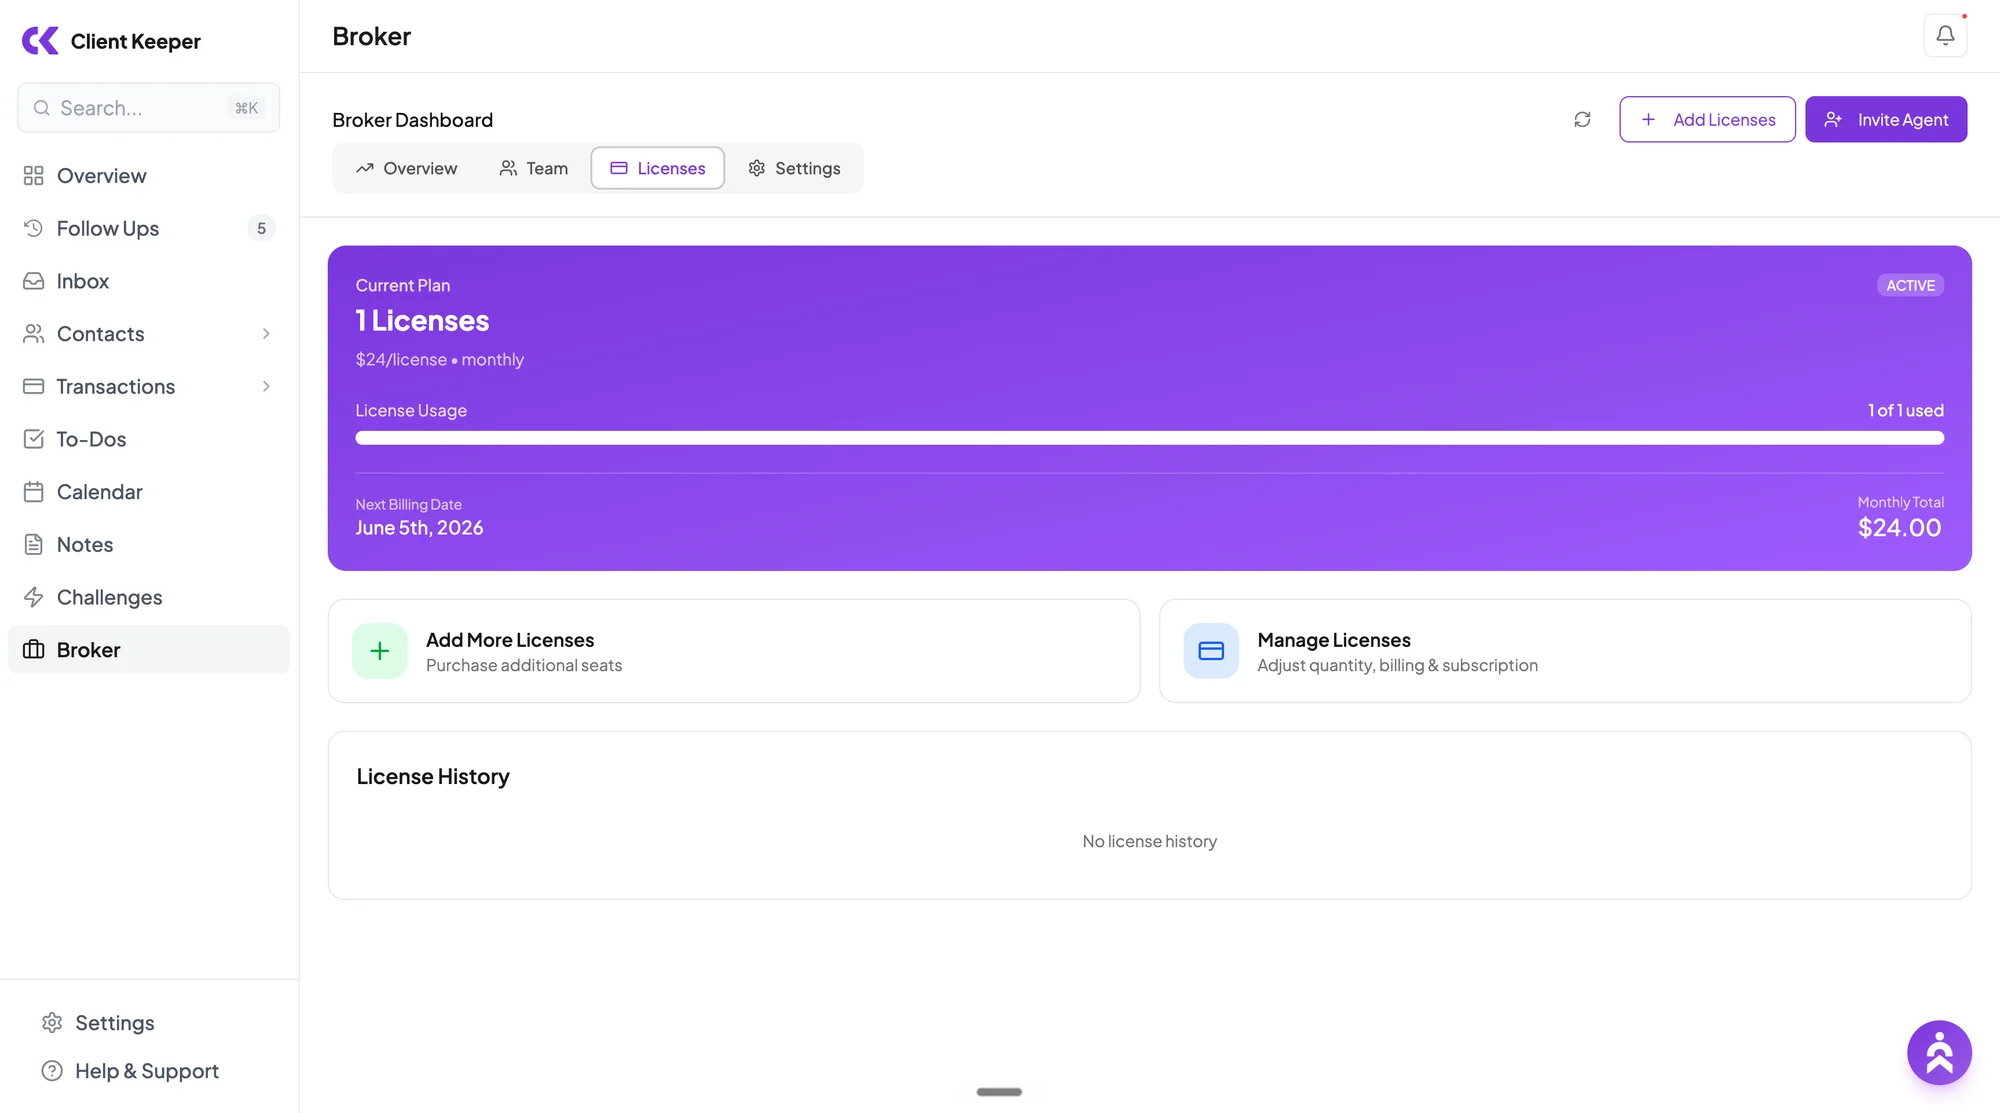Click the Client Keeper logo icon
Image resolution: width=2000 pixels, height=1113 pixels.
[40, 40]
